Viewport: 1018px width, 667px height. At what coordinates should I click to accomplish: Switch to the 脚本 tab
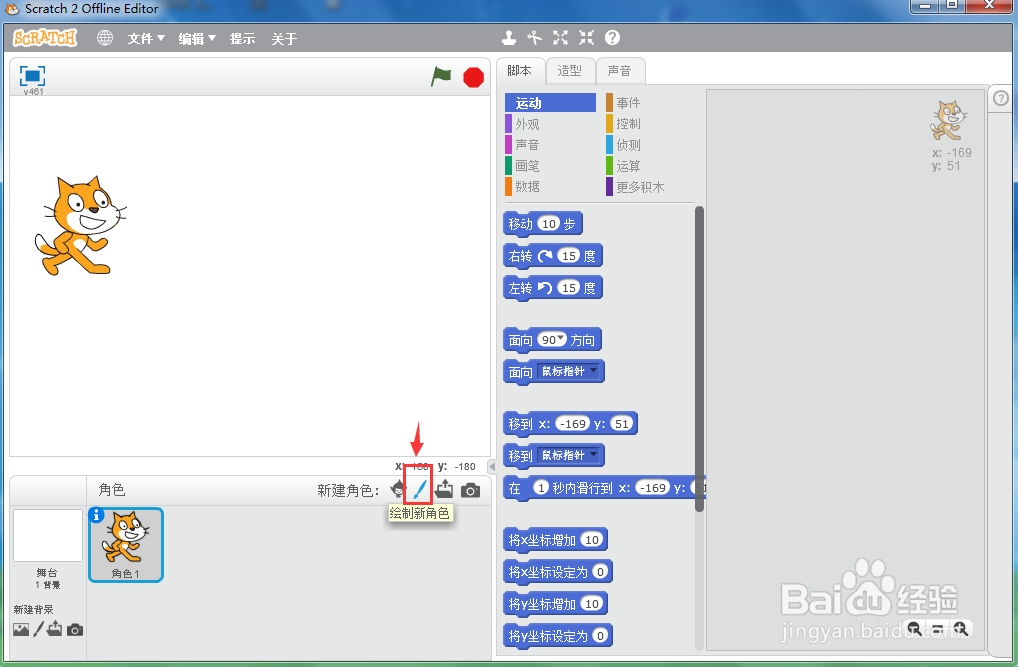pyautogui.click(x=520, y=71)
